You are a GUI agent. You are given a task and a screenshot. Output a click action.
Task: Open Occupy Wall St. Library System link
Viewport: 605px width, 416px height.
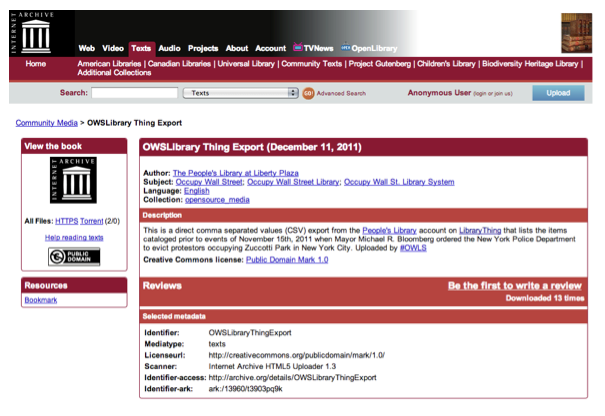point(399,182)
